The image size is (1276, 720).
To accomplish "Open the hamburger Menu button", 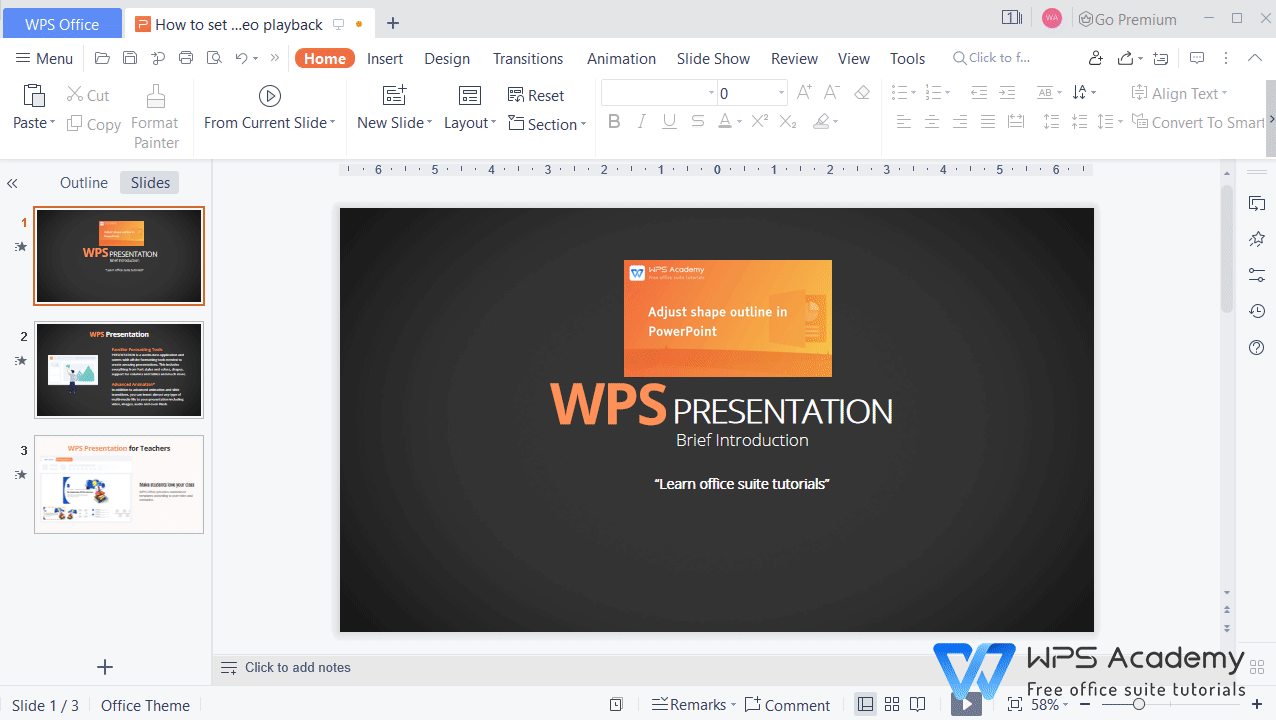I will pyautogui.click(x=45, y=58).
